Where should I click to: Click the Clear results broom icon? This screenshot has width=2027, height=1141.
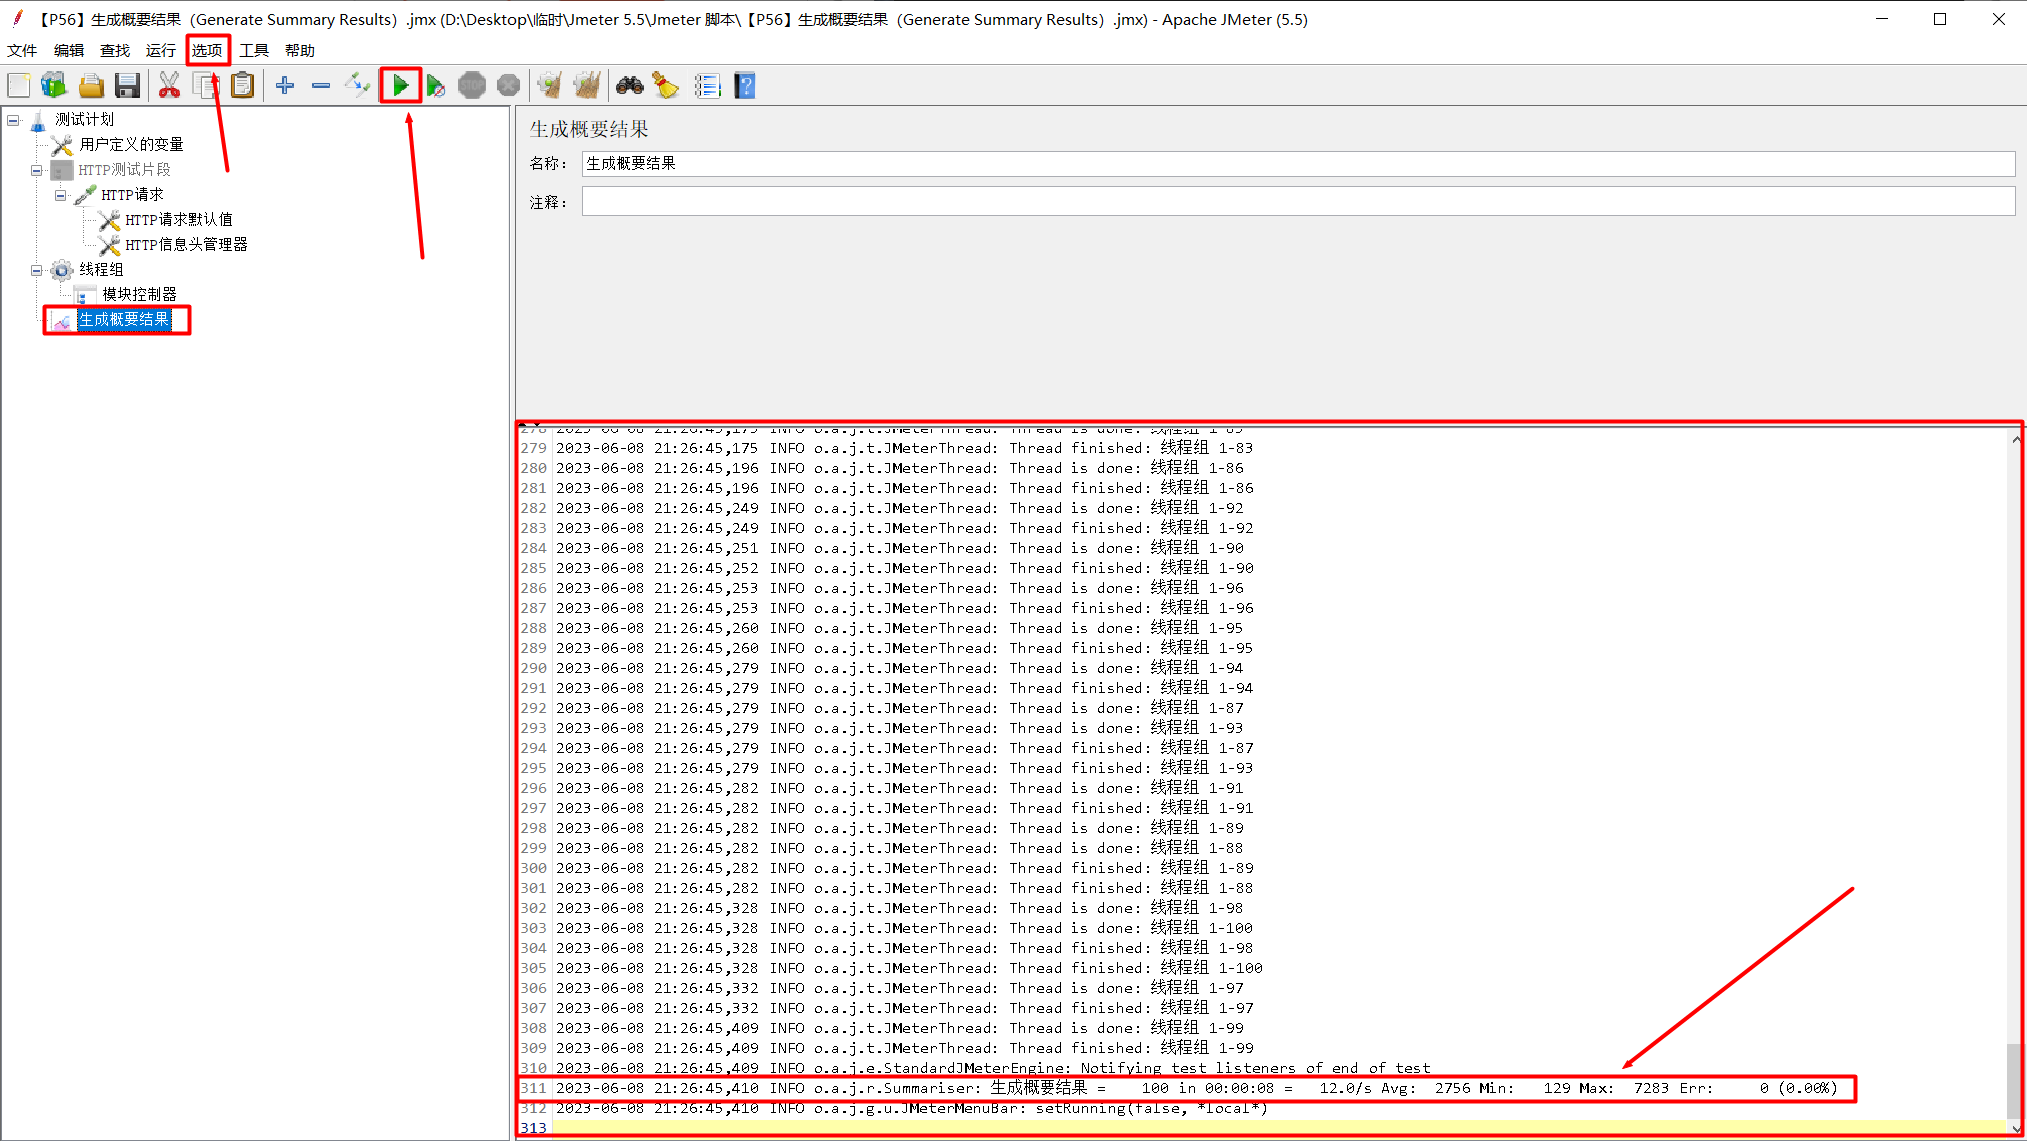coord(550,86)
